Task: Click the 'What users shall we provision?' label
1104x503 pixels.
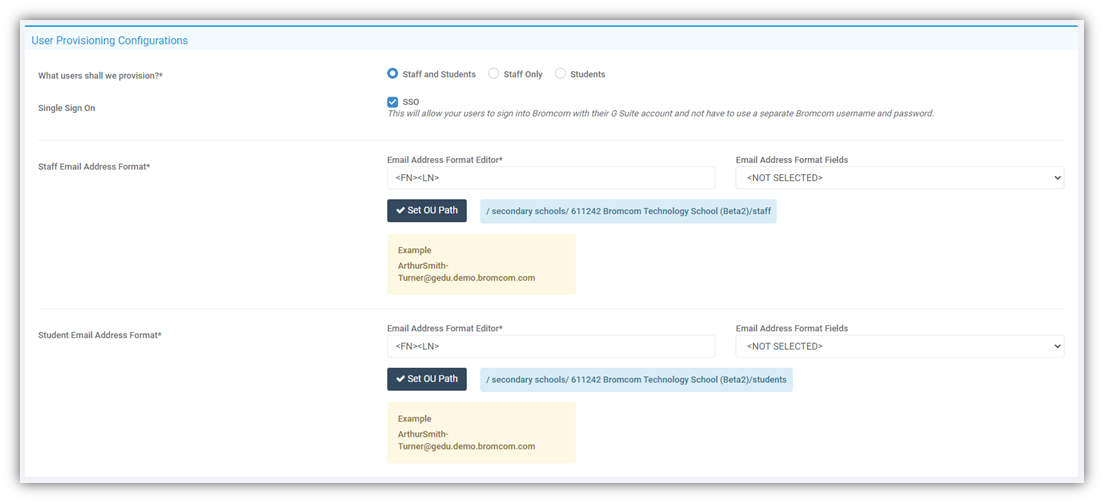Action: 101,75
